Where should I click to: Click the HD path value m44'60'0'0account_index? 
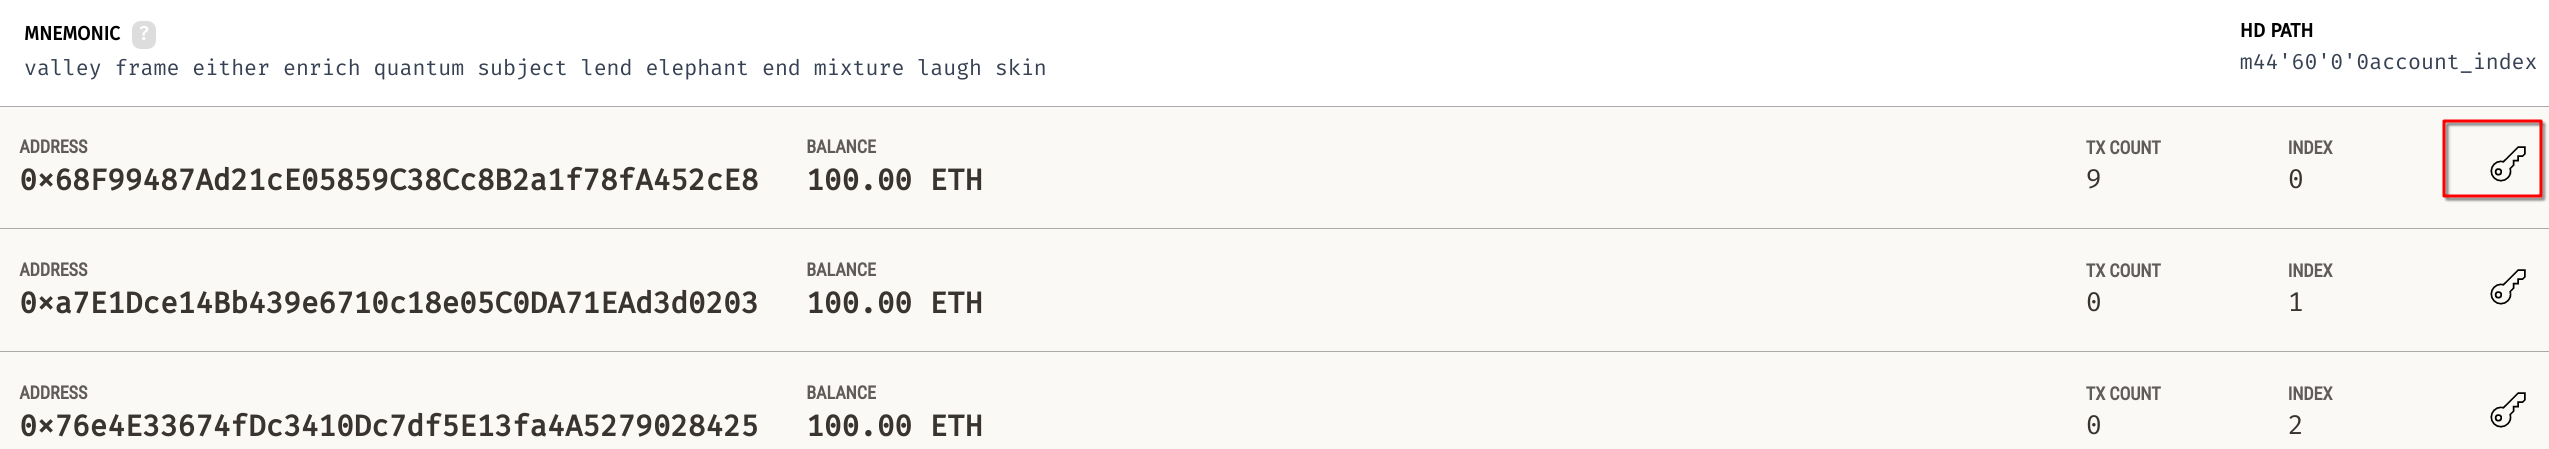(x=2387, y=62)
